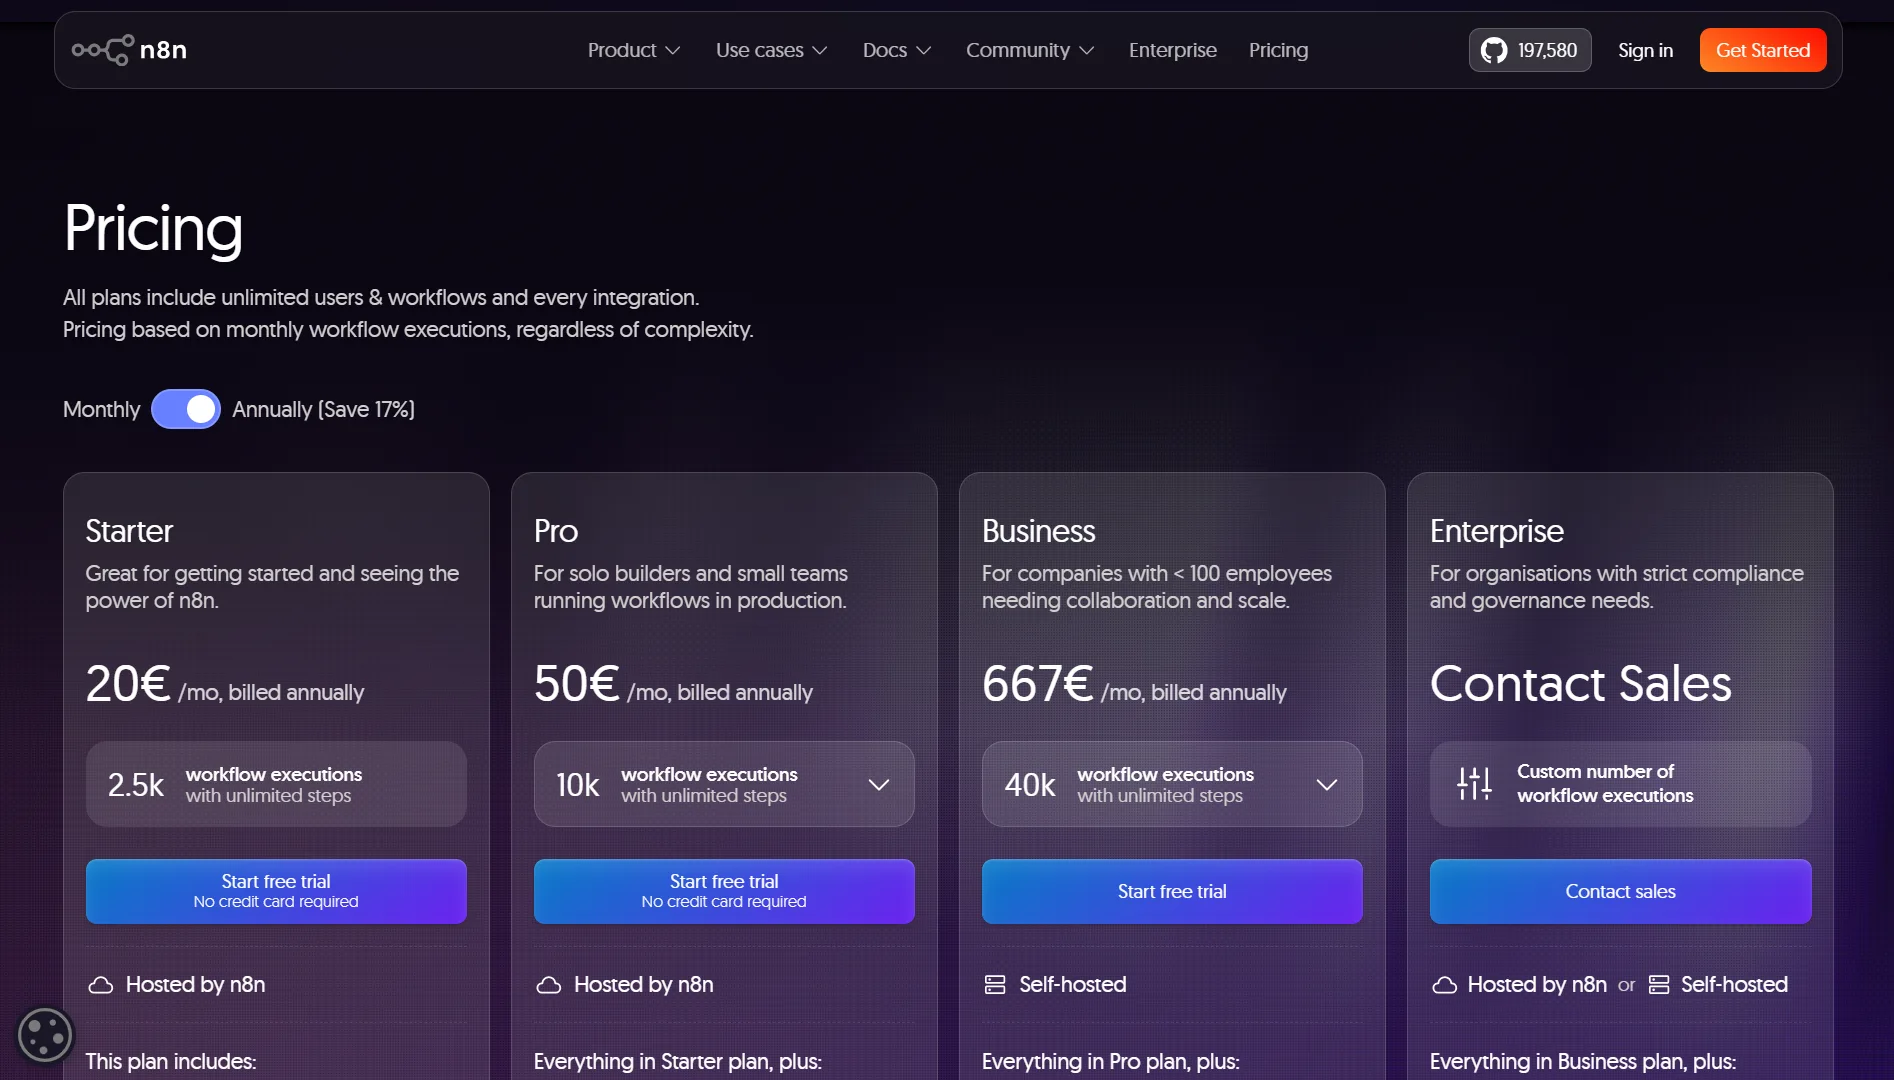Click the 20€ price text
This screenshot has width=1894, height=1080.
(128, 684)
